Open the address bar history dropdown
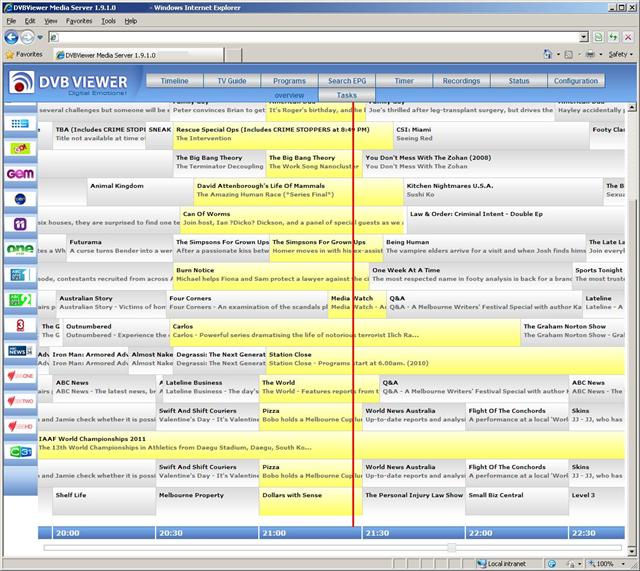Screen dimensions: 640x571 [584, 37]
